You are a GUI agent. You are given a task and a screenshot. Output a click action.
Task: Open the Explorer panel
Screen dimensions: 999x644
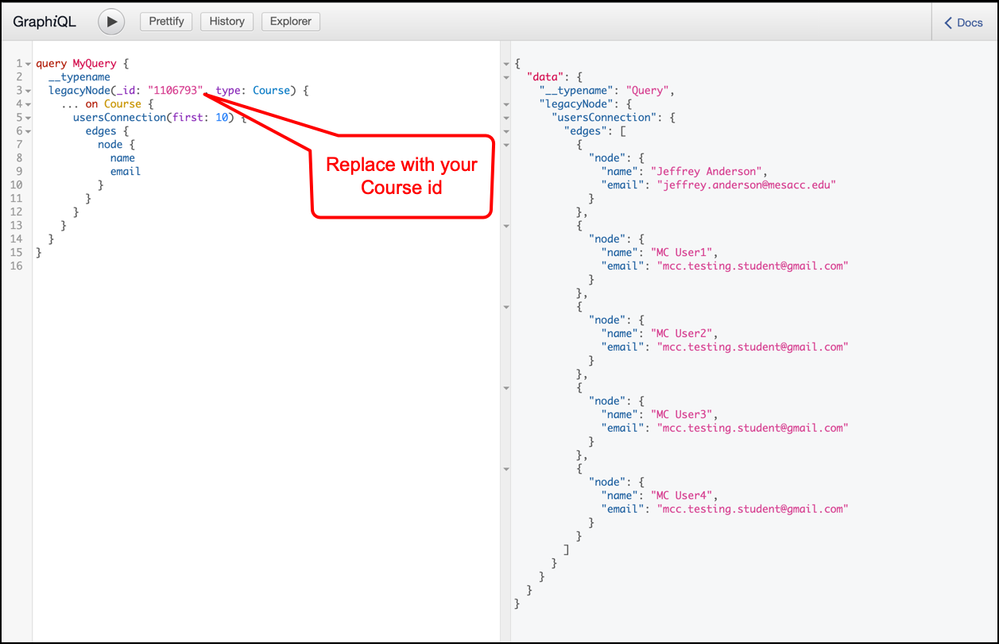tap(291, 20)
